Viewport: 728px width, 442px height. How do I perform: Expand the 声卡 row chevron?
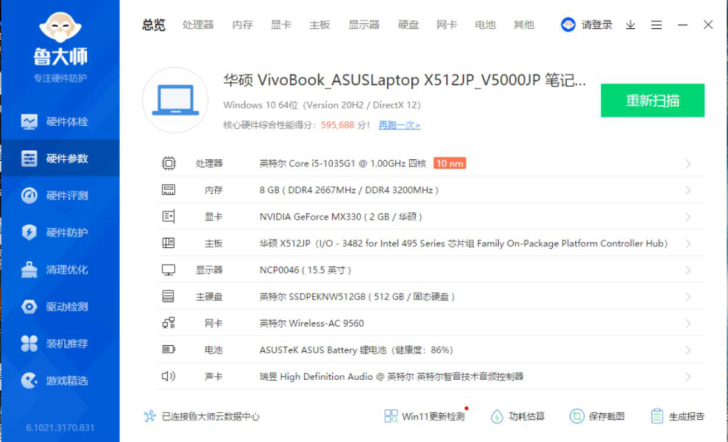coord(688,377)
